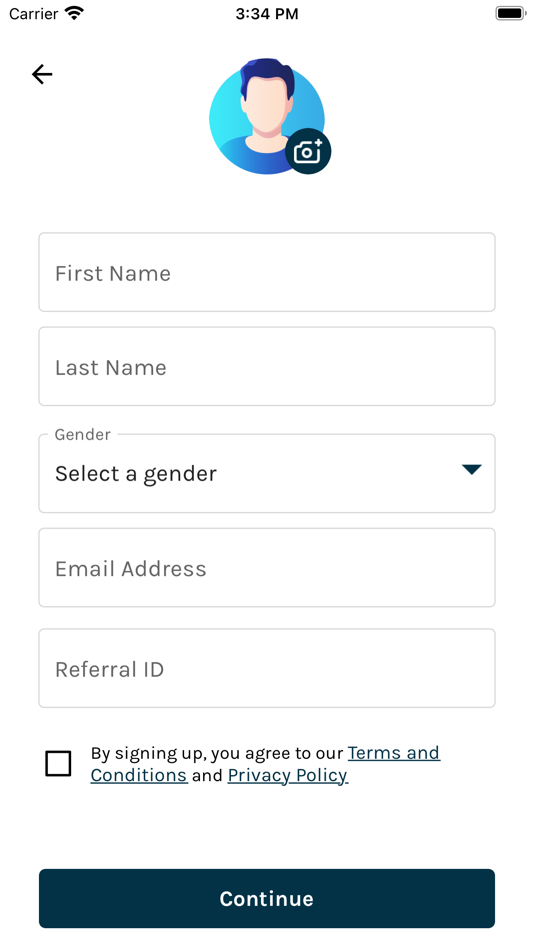Image resolution: width=534 pixels, height=950 pixels.
Task: Focus the First Name field
Action: pyautogui.click(x=267, y=273)
